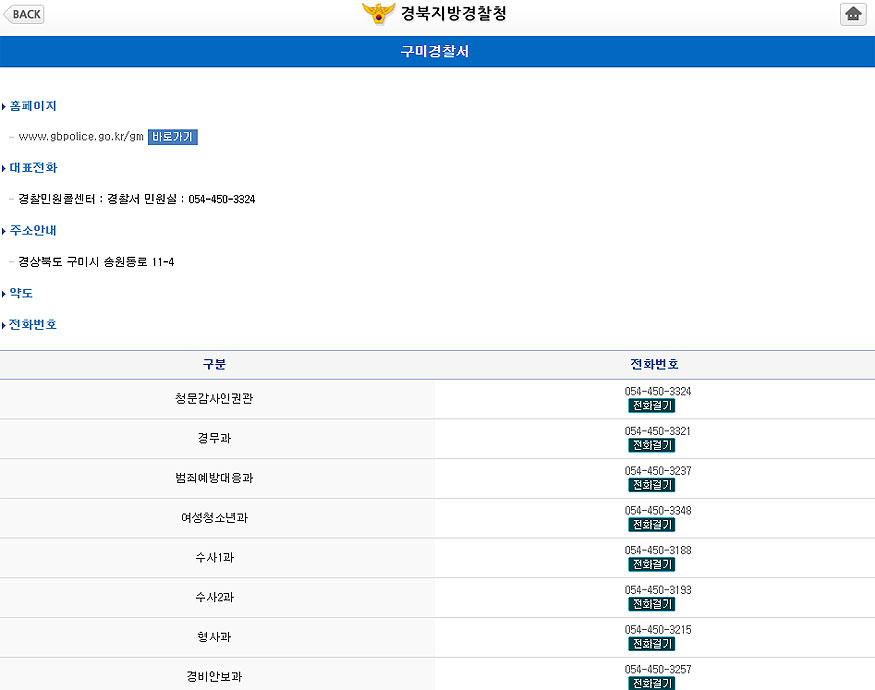Viewport: 875px width, 690px height.
Task: Expand the 주소안내 section
Action: (33, 231)
